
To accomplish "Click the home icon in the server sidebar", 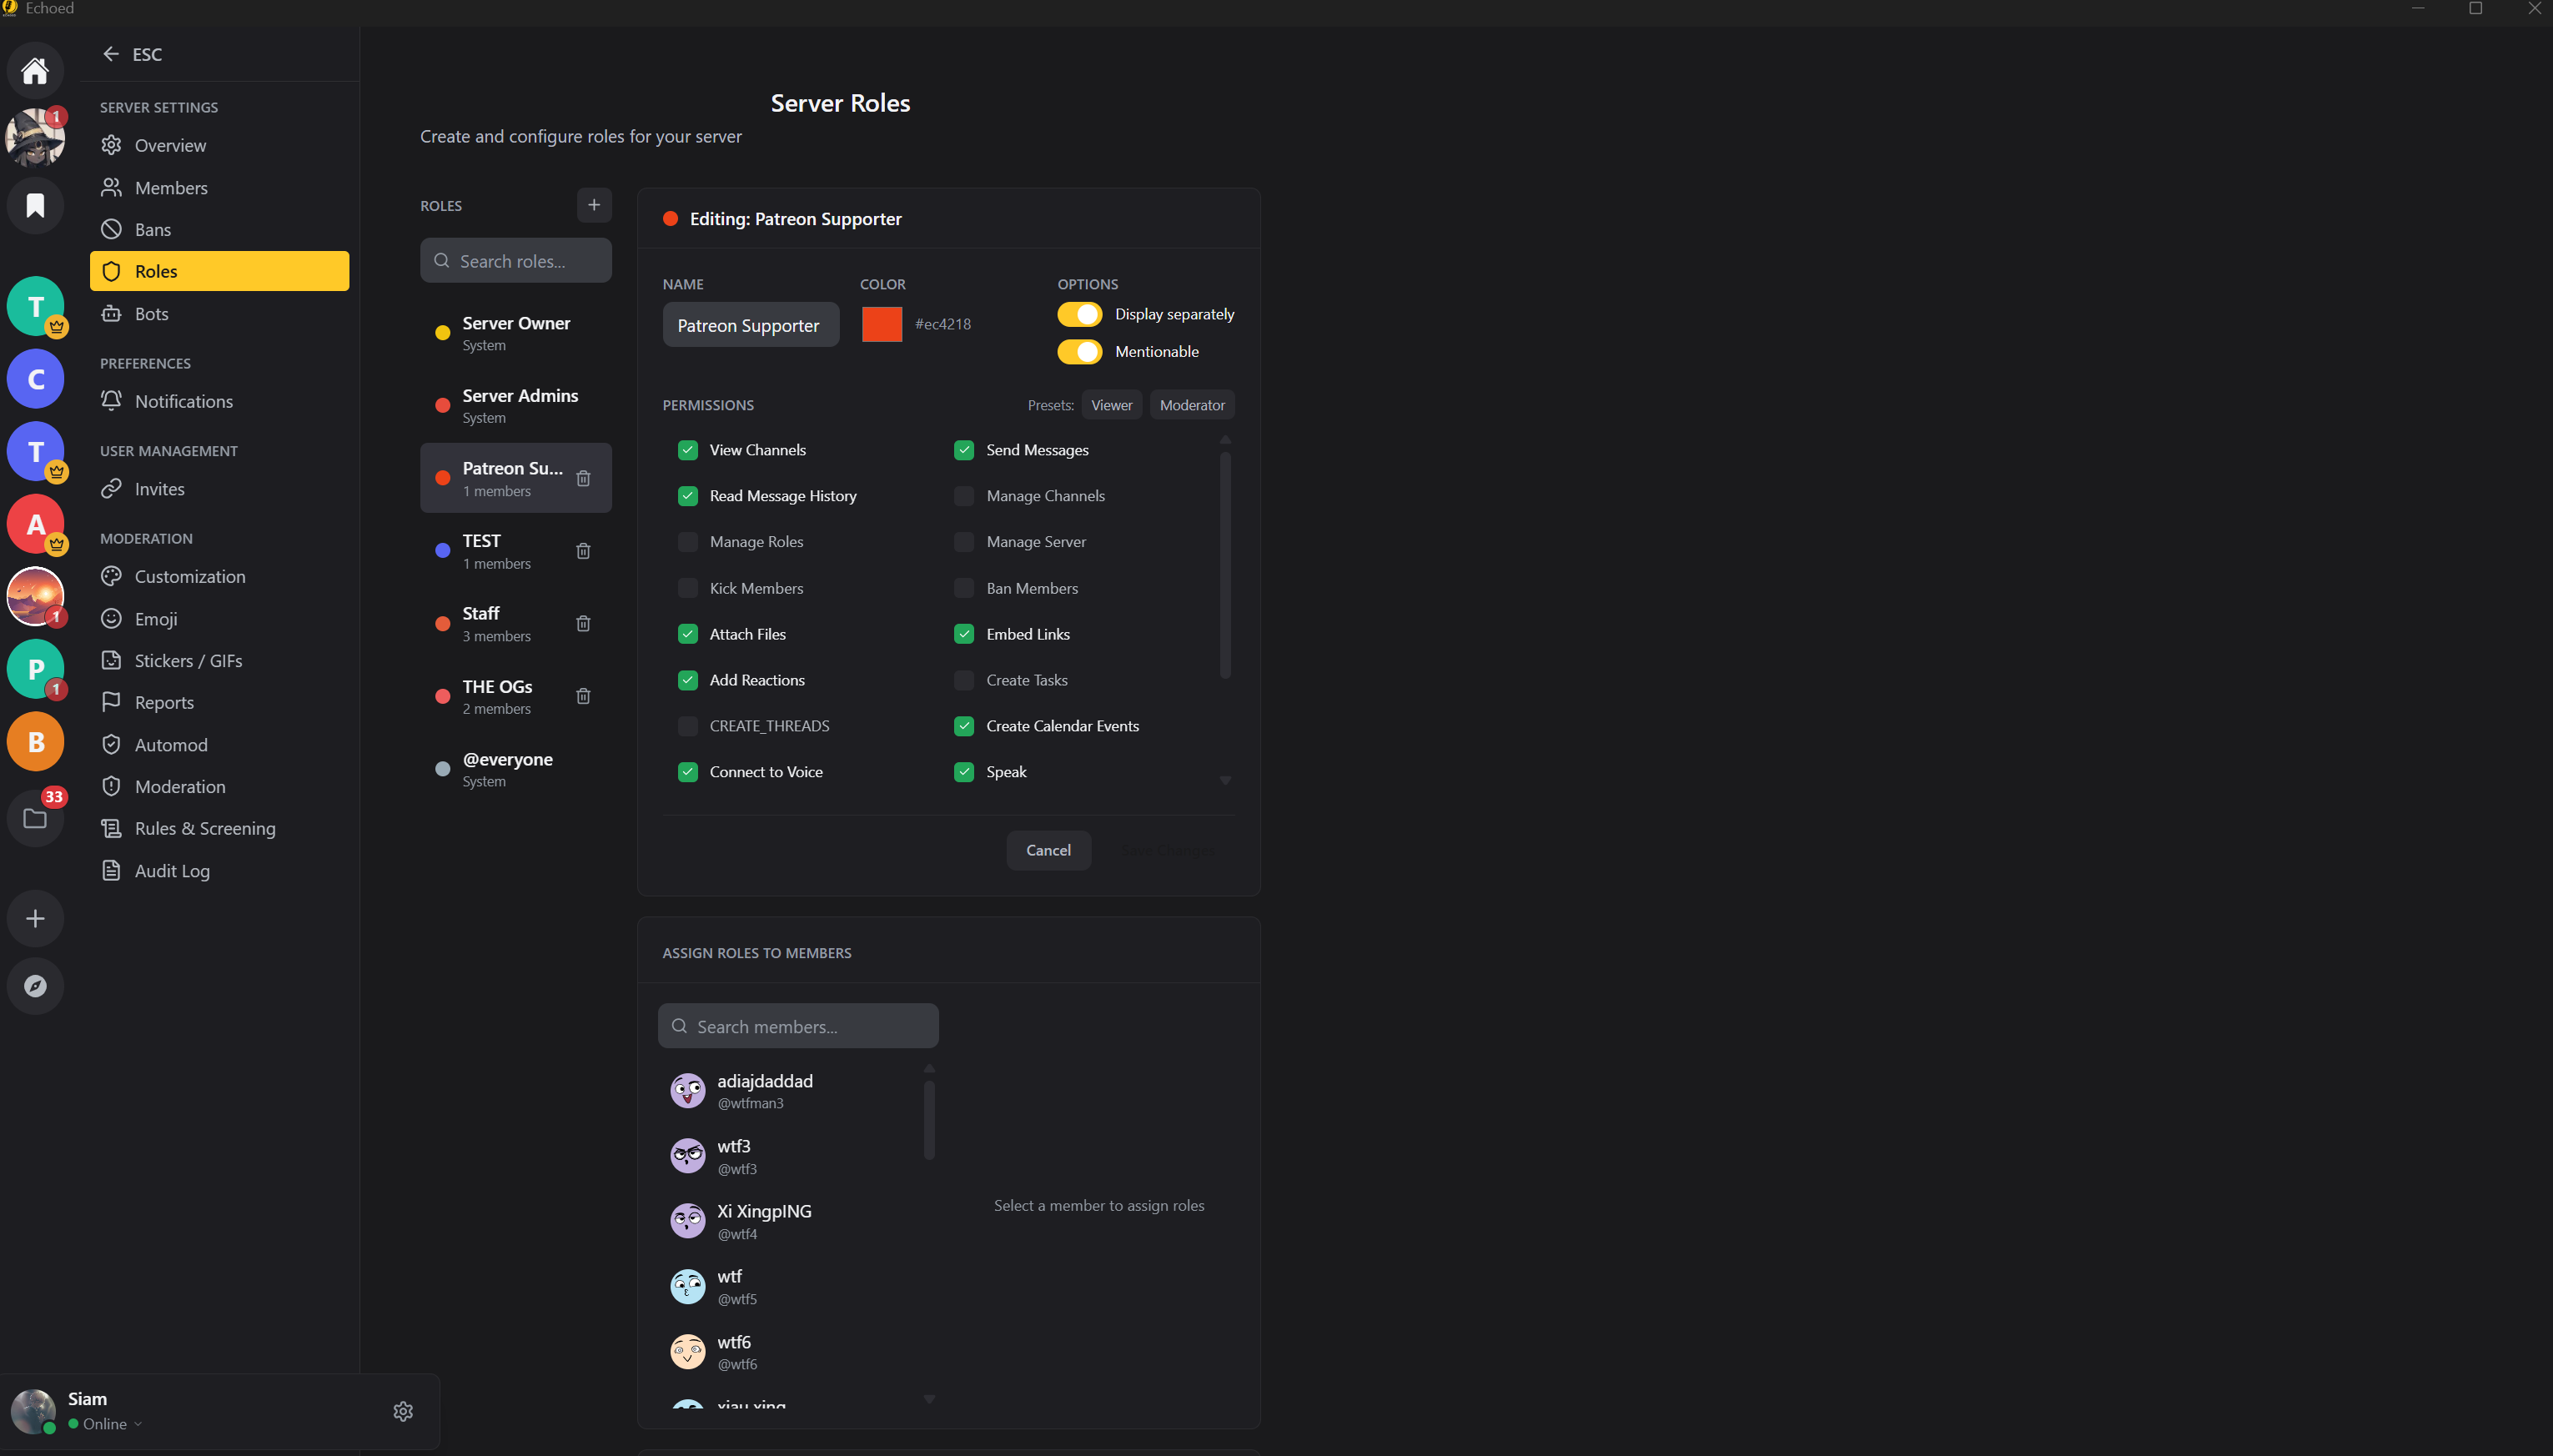I will (x=35, y=70).
